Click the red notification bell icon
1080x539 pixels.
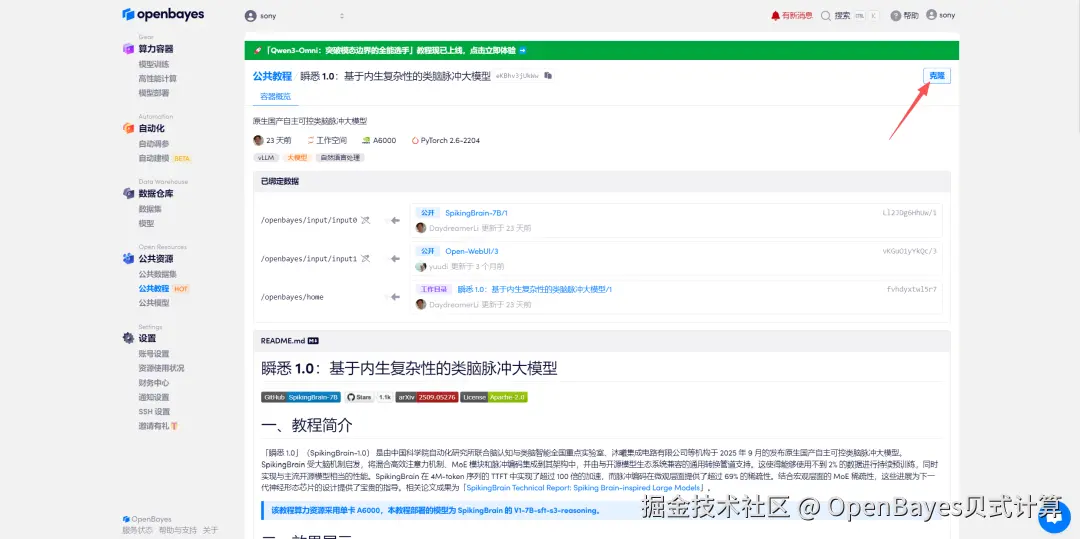pyautogui.click(x=776, y=15)
